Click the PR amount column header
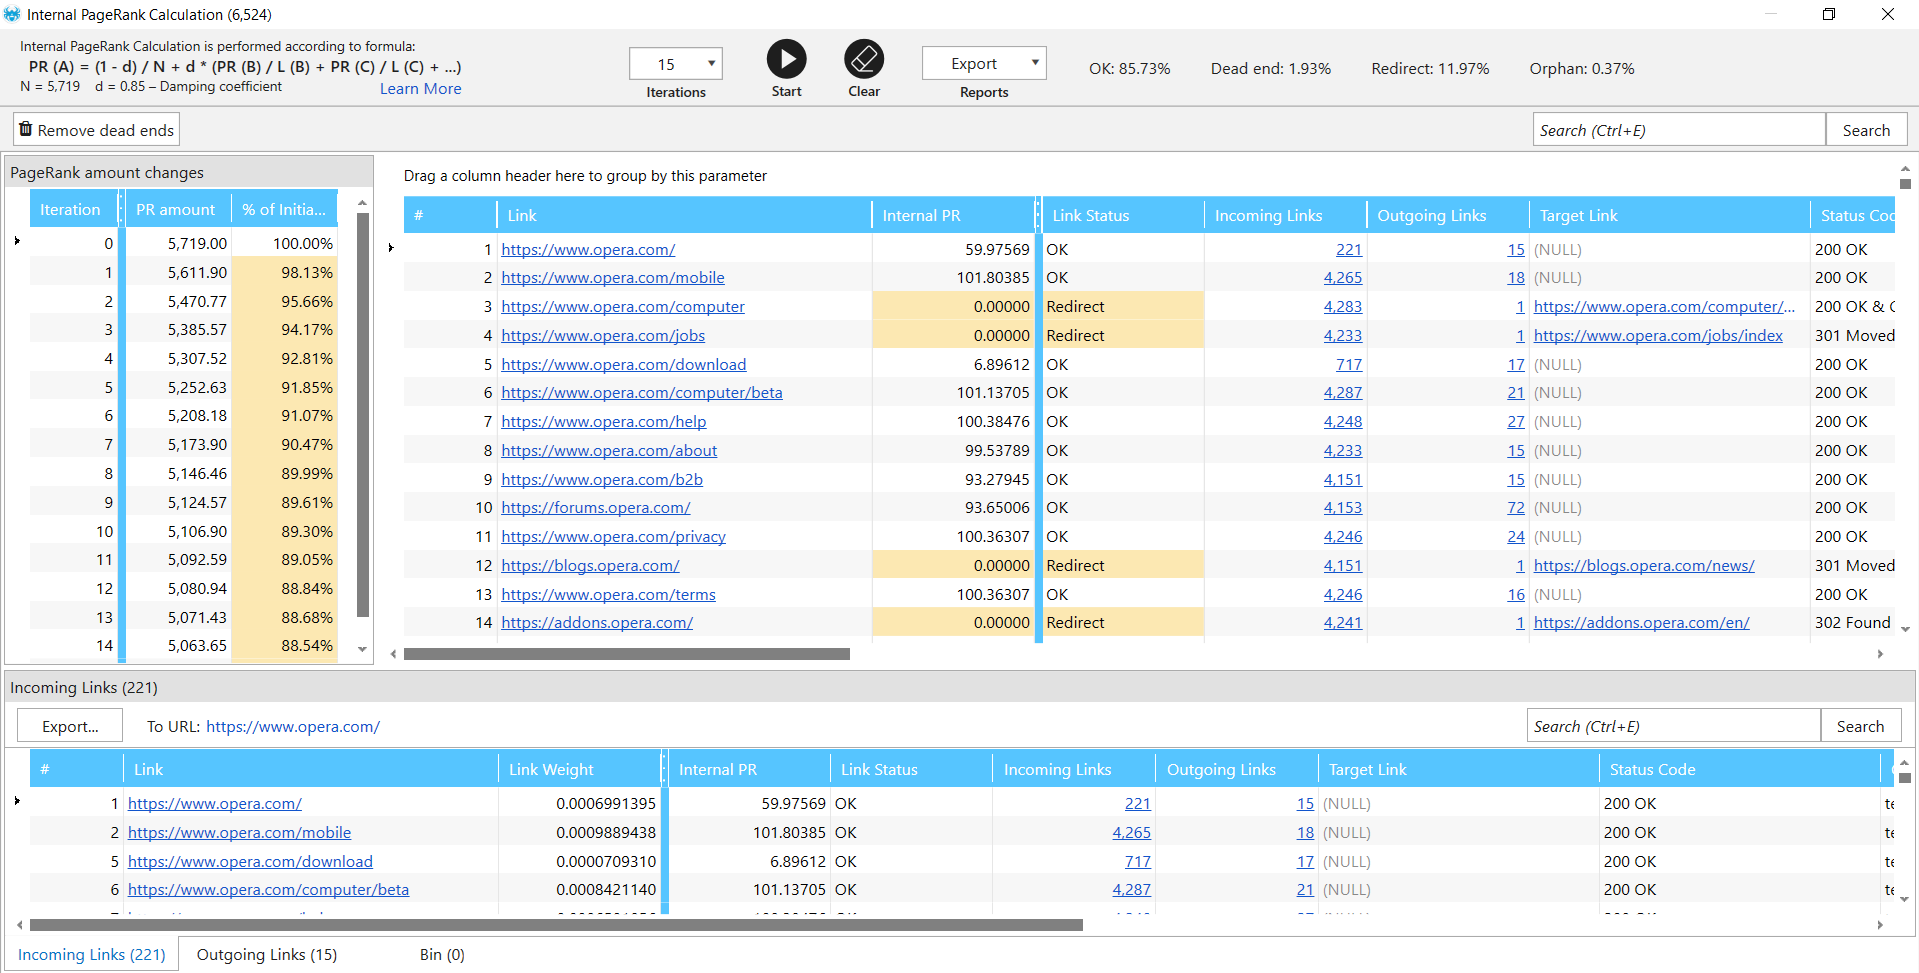1919x973 pixels. [178, 209]
